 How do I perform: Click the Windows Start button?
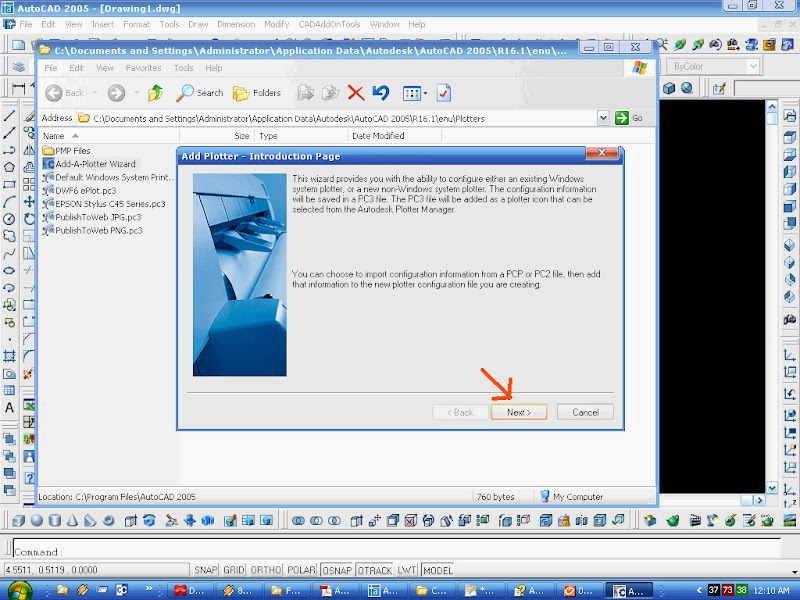[x=19, y=590]
